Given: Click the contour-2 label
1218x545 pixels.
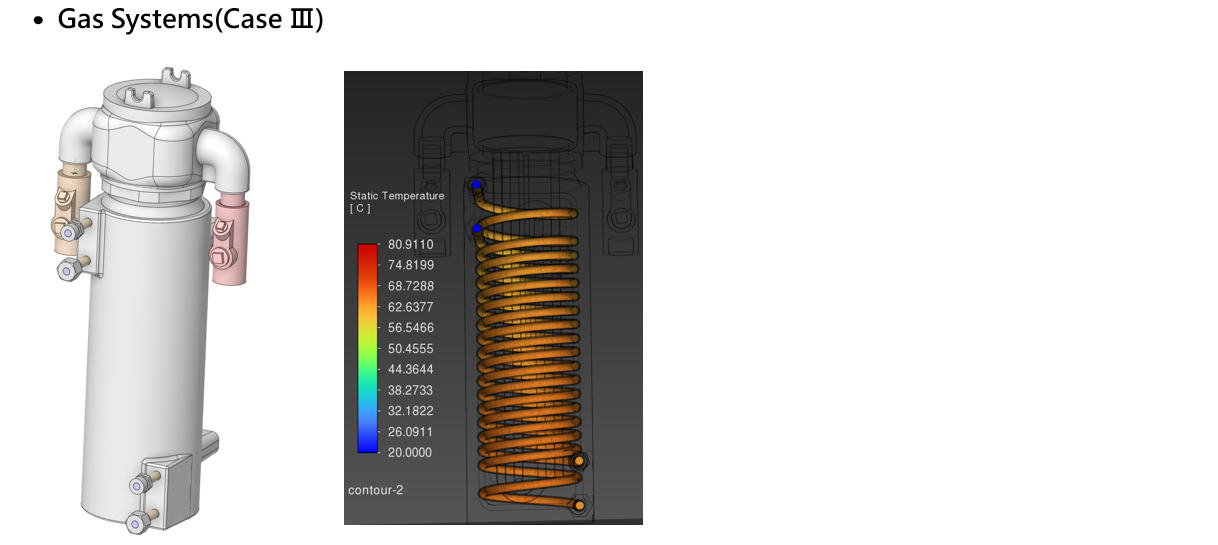Looking at the screenshot, I should pos(376,490).
